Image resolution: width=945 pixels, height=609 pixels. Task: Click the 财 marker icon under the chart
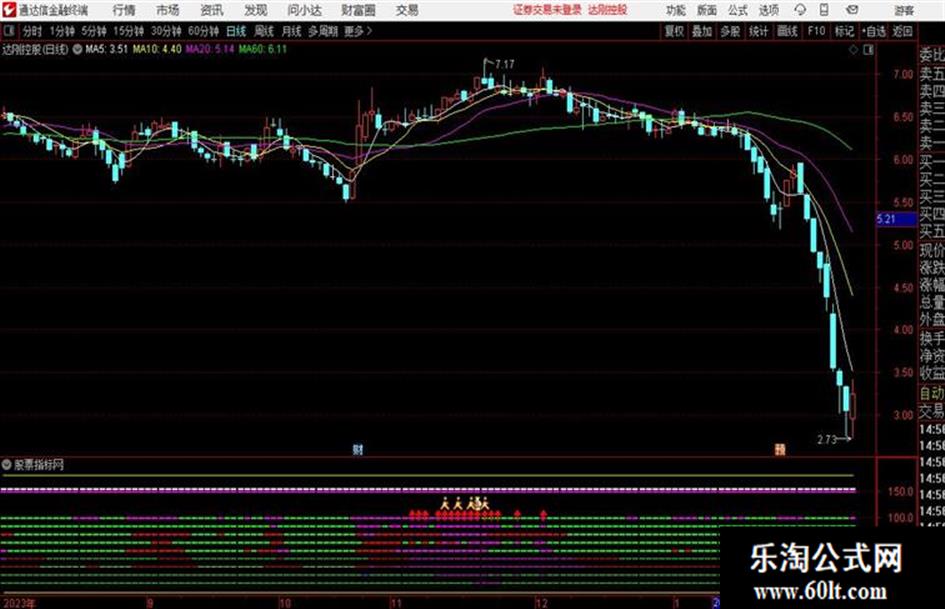[x=358, y=449]
